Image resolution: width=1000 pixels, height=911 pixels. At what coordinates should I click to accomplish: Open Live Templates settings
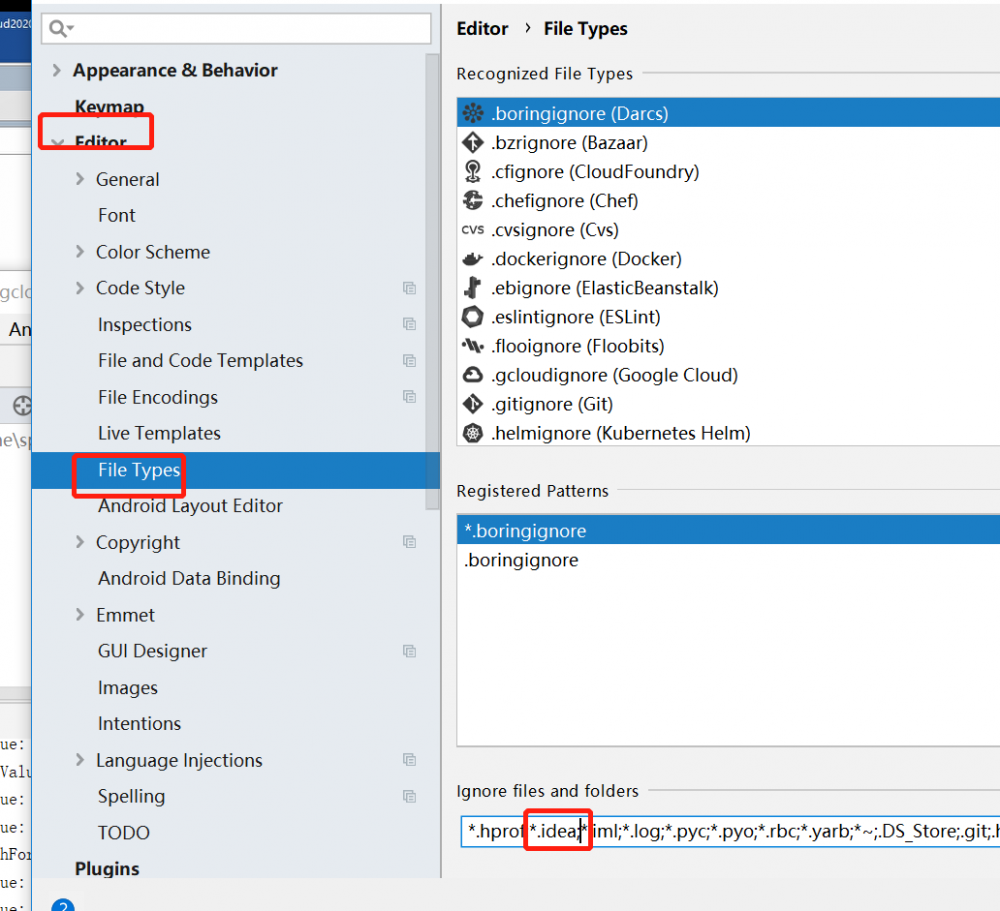[x=159, y=433]
